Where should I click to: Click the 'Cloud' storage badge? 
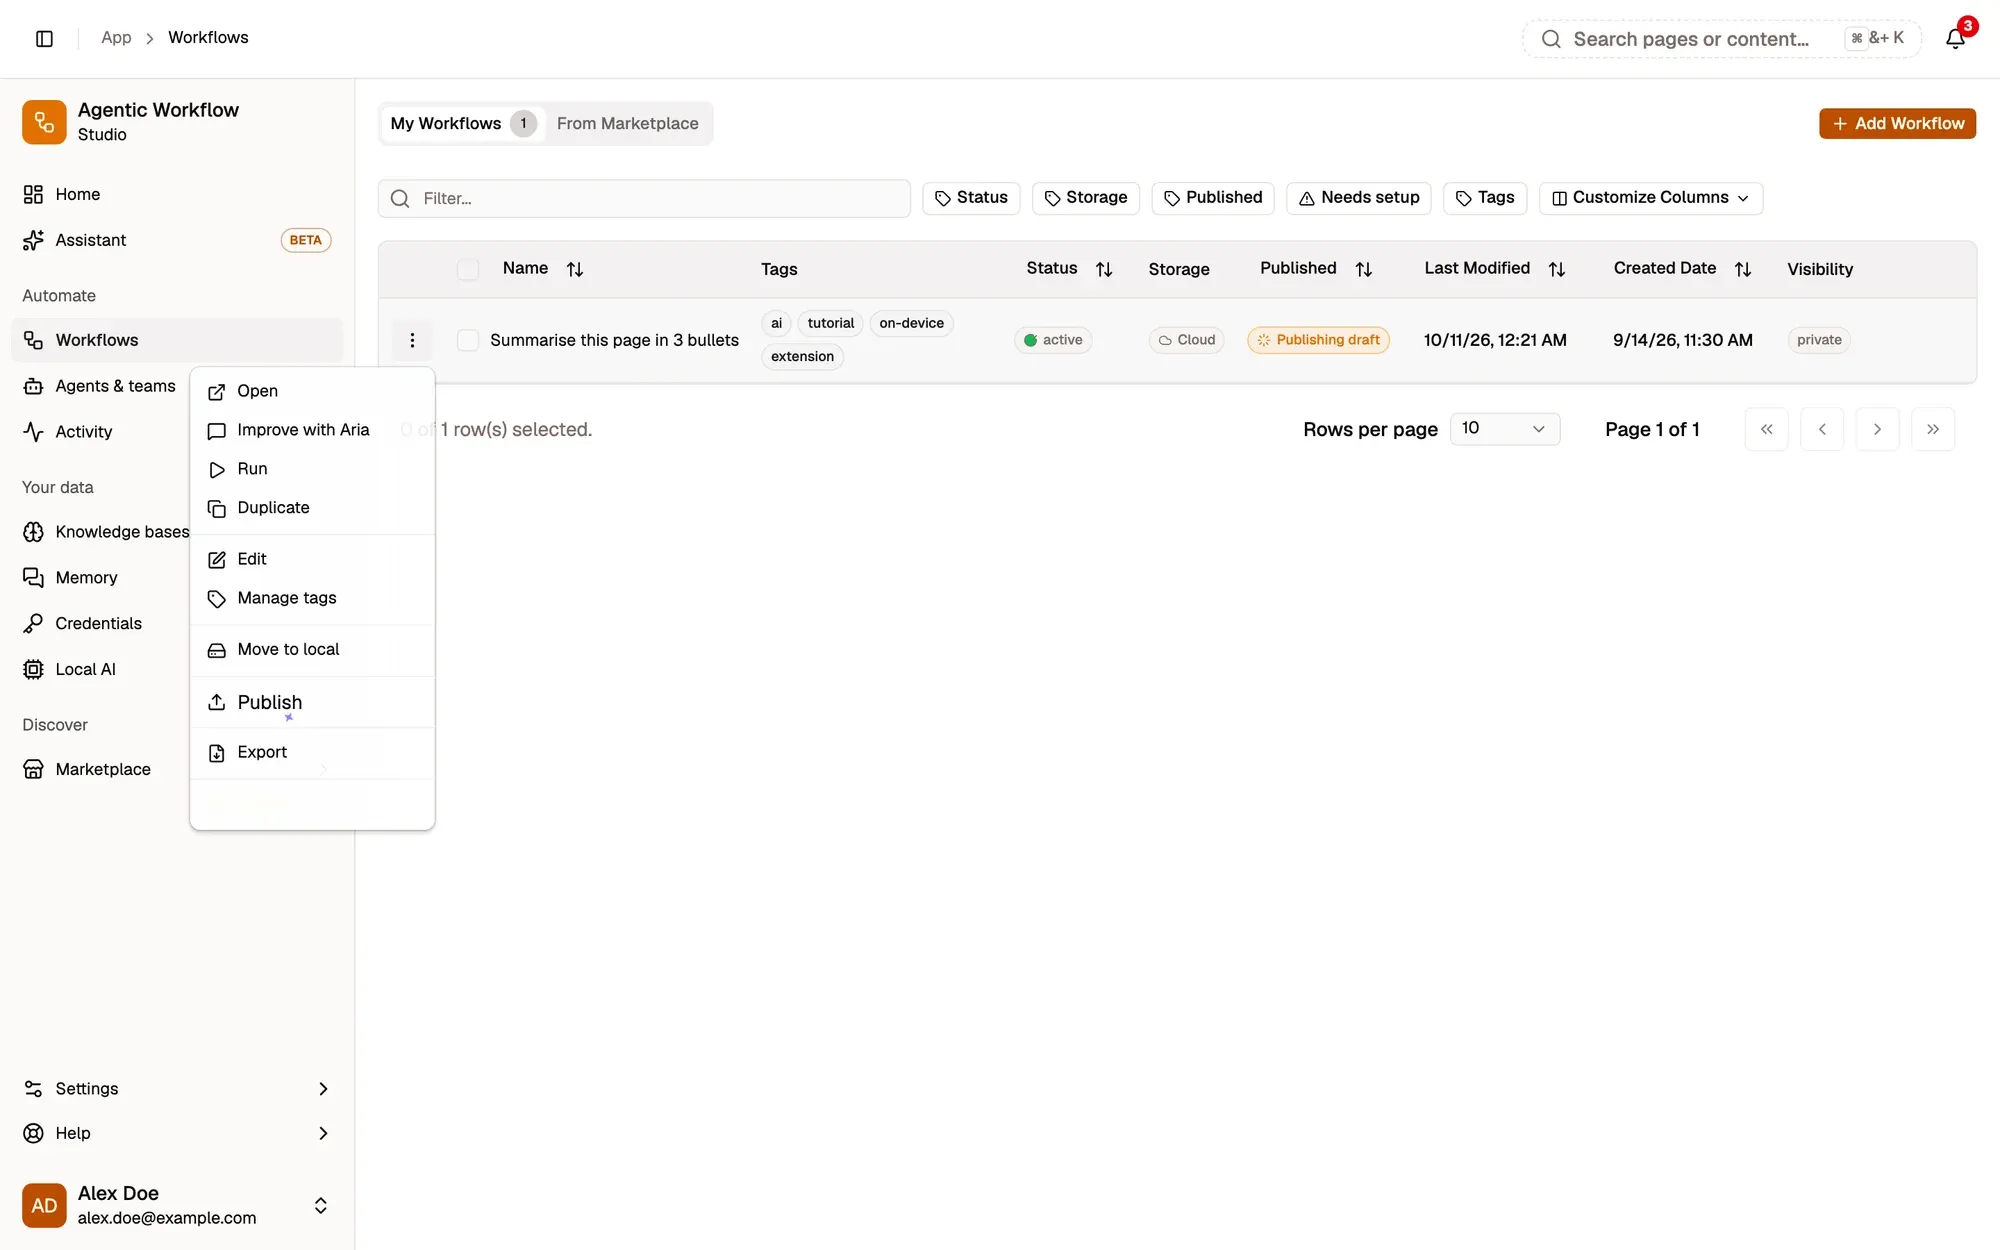tap(1186, 340)
